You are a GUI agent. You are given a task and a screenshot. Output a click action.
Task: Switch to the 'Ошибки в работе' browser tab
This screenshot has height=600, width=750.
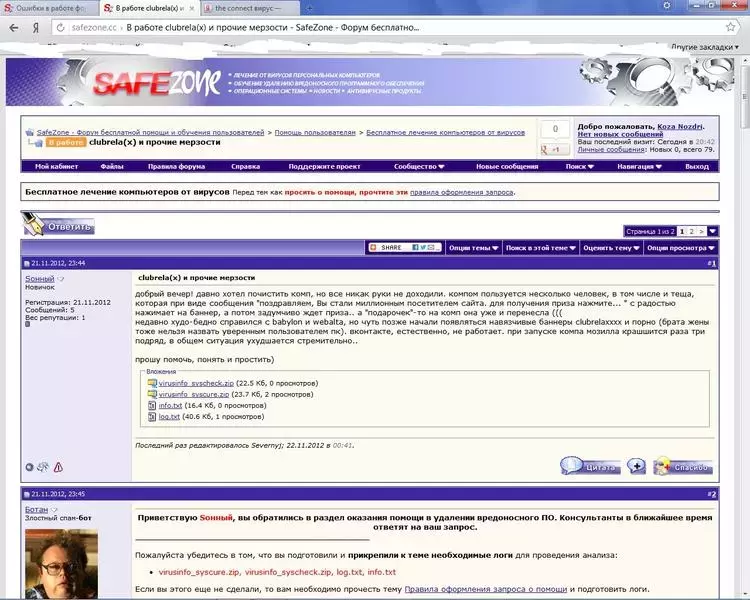click(x=49, y=8)
